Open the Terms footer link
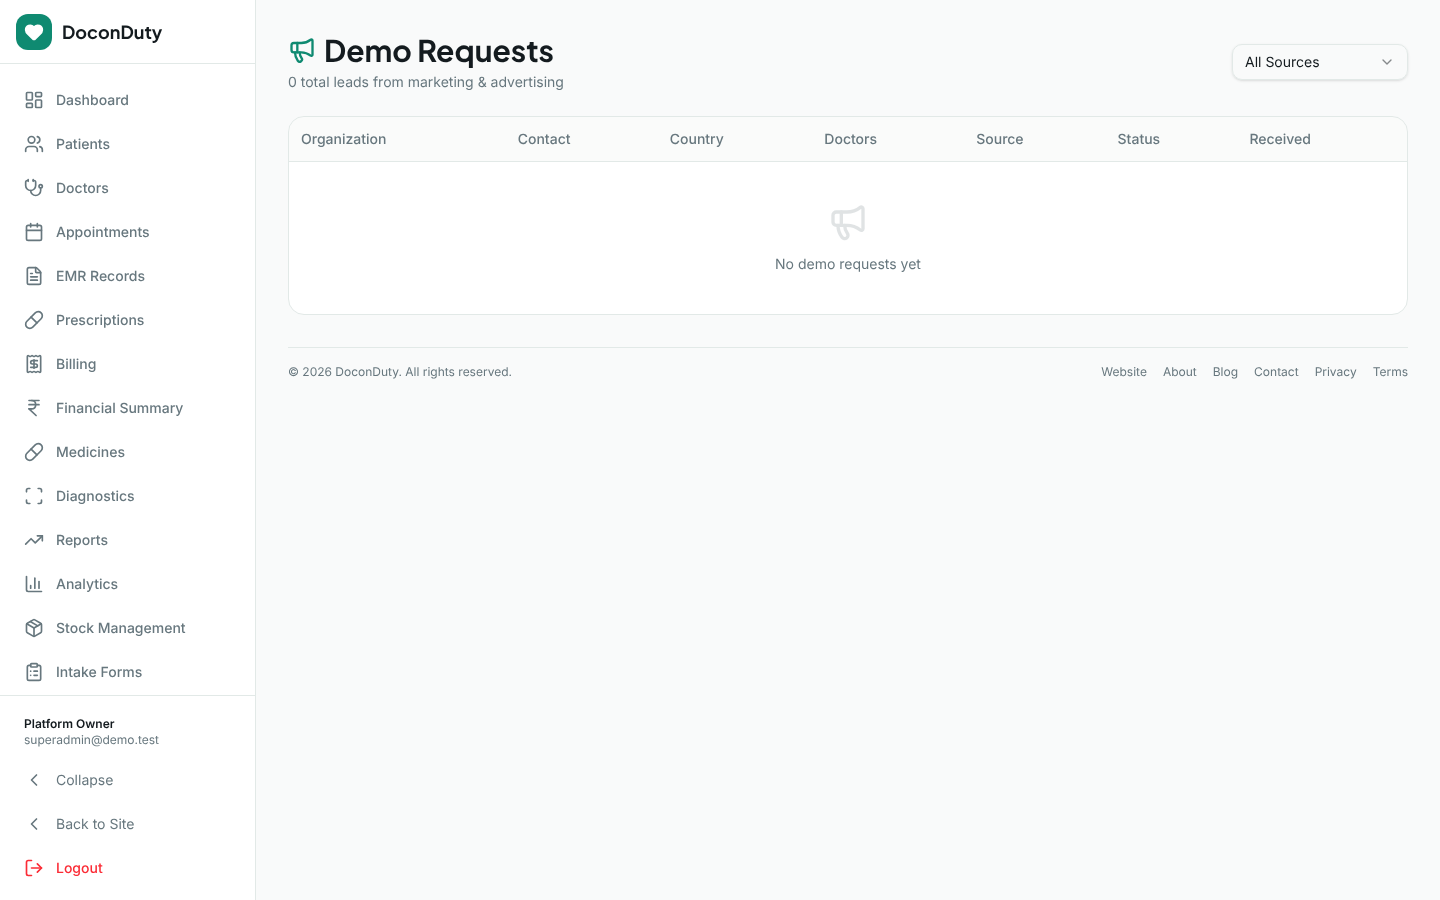1440x900 pixels. tap(1390, 372)
